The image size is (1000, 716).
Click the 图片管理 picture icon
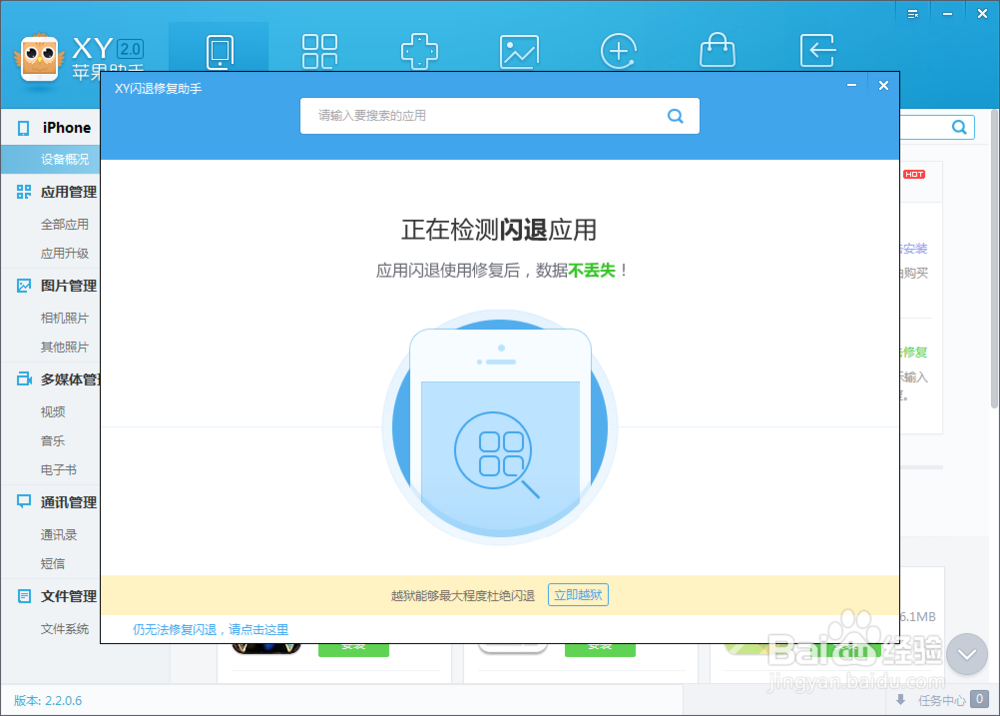[24, 286]
